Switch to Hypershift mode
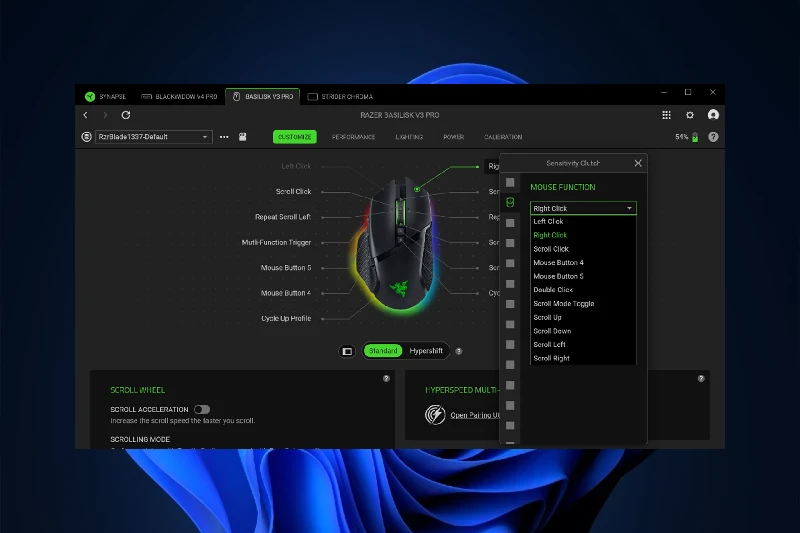 click(x=427, y=351)
